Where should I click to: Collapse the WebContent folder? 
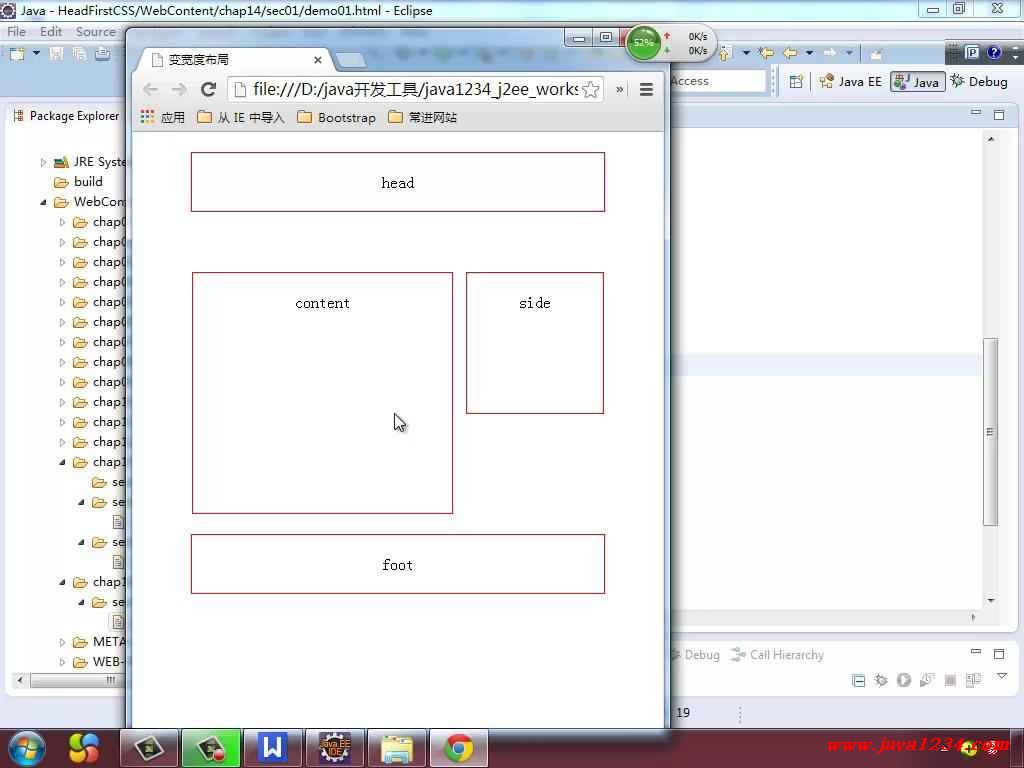coord(43,202)
